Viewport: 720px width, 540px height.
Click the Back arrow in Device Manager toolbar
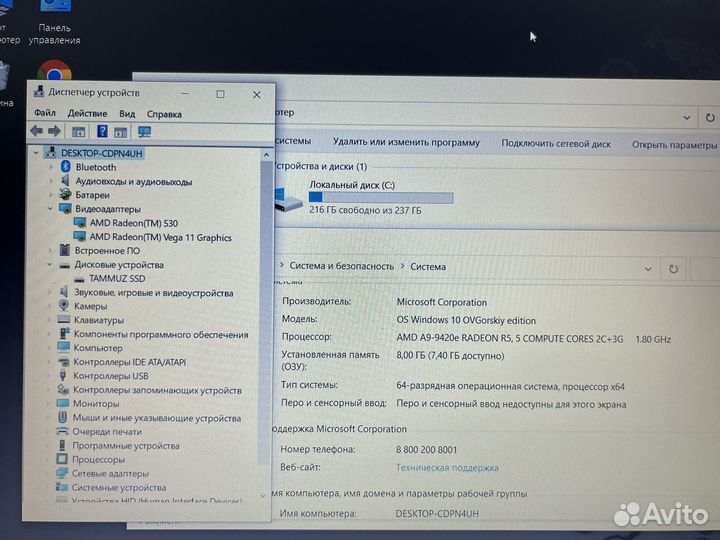(36, 131)
